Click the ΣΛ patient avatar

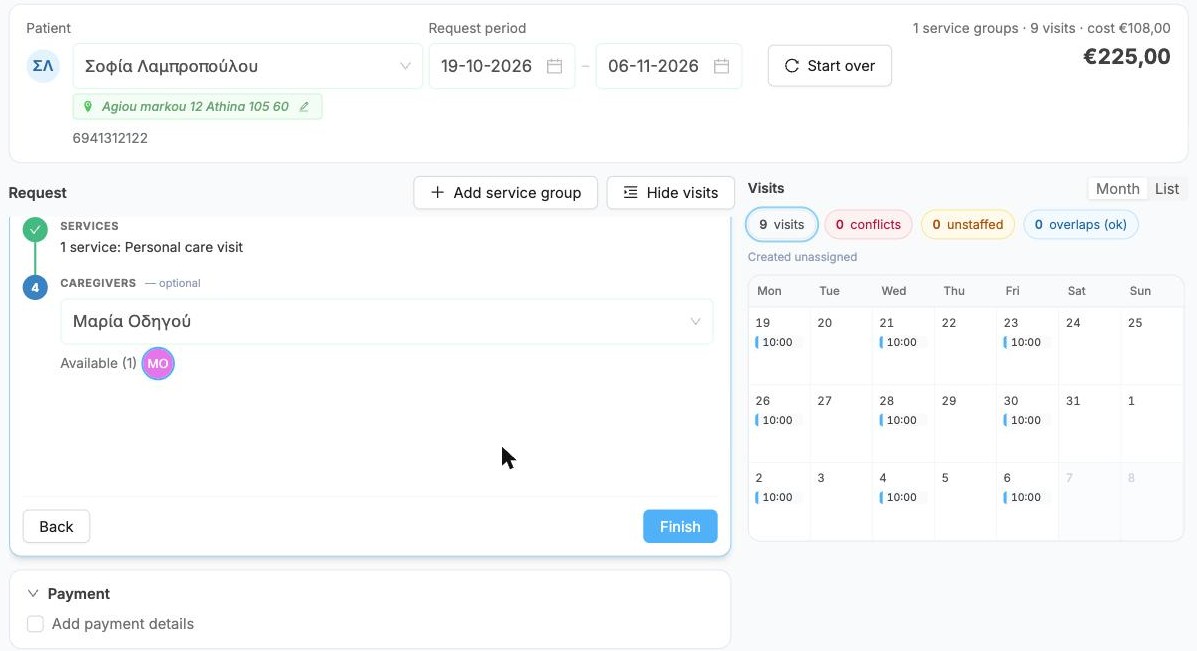click(43, 66)
